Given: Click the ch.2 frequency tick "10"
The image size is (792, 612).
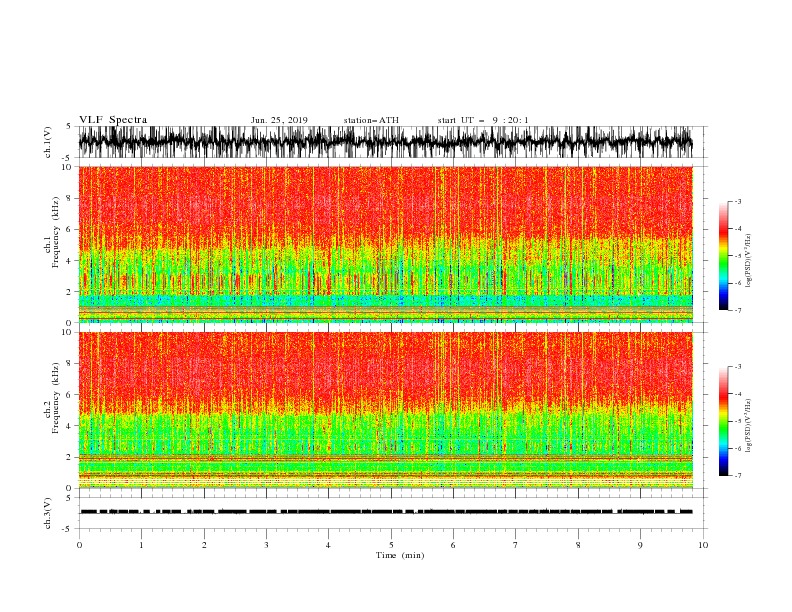Looking at the screenshot, I should click(68, 332).
